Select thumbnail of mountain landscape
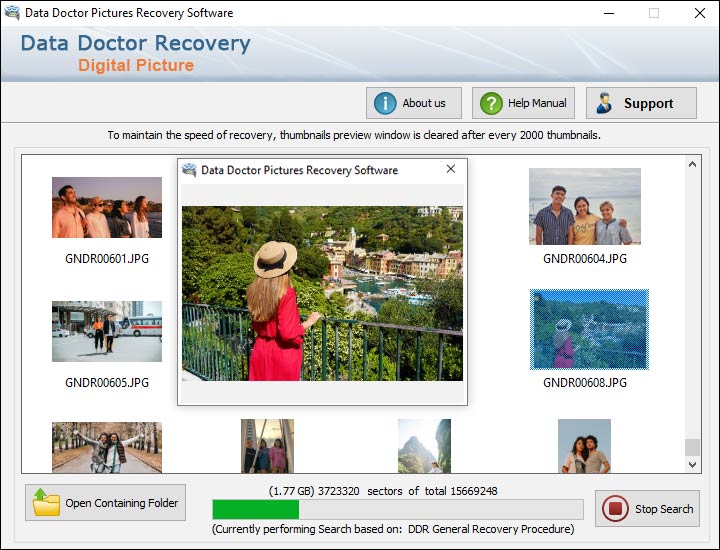The image size is (720, 550). click(x=424, y=446)
